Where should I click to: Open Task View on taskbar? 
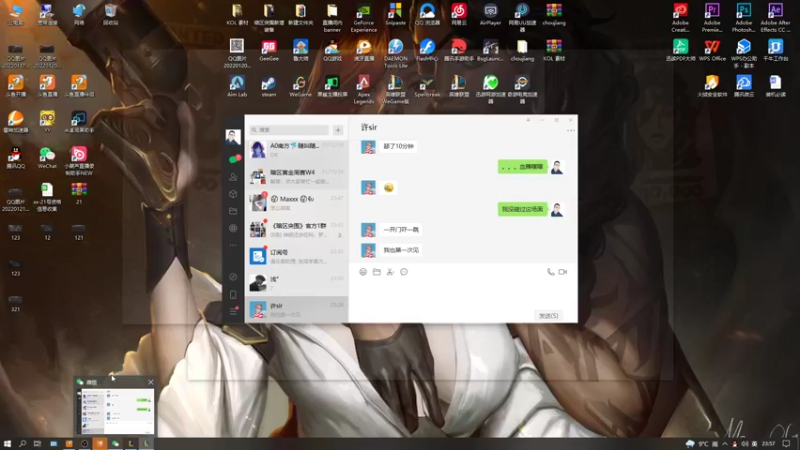[37, 443]
